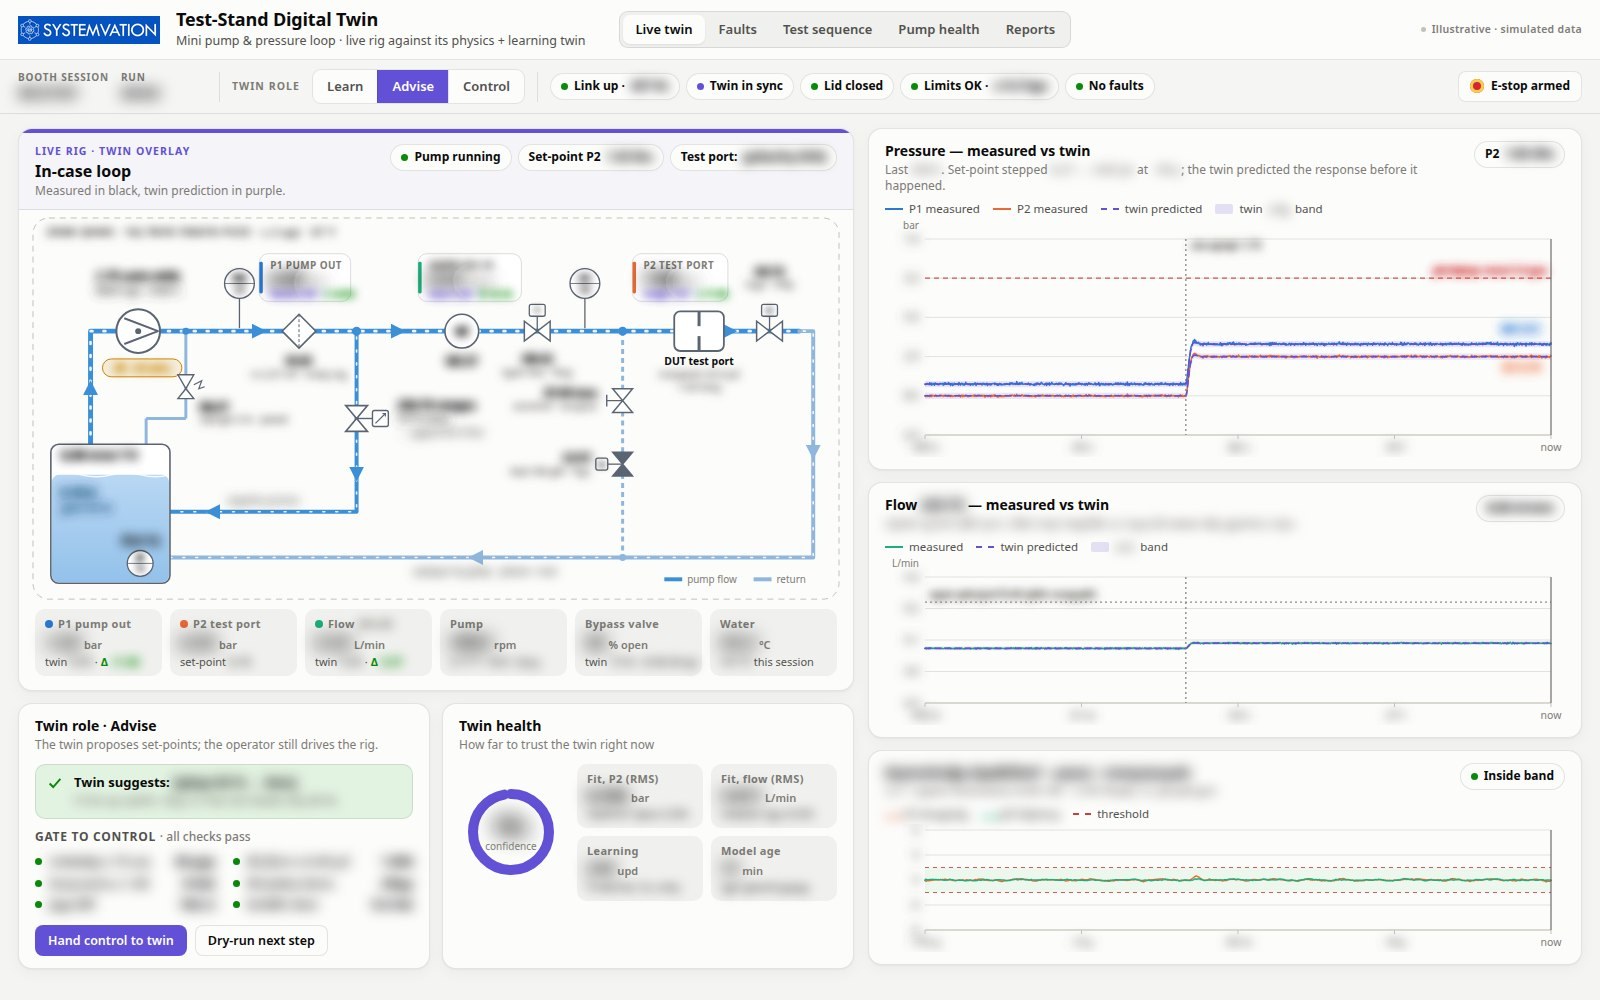Screen dimensions: 1600x1000
Task: Open the Reports tab
Action: point(1030,30)
